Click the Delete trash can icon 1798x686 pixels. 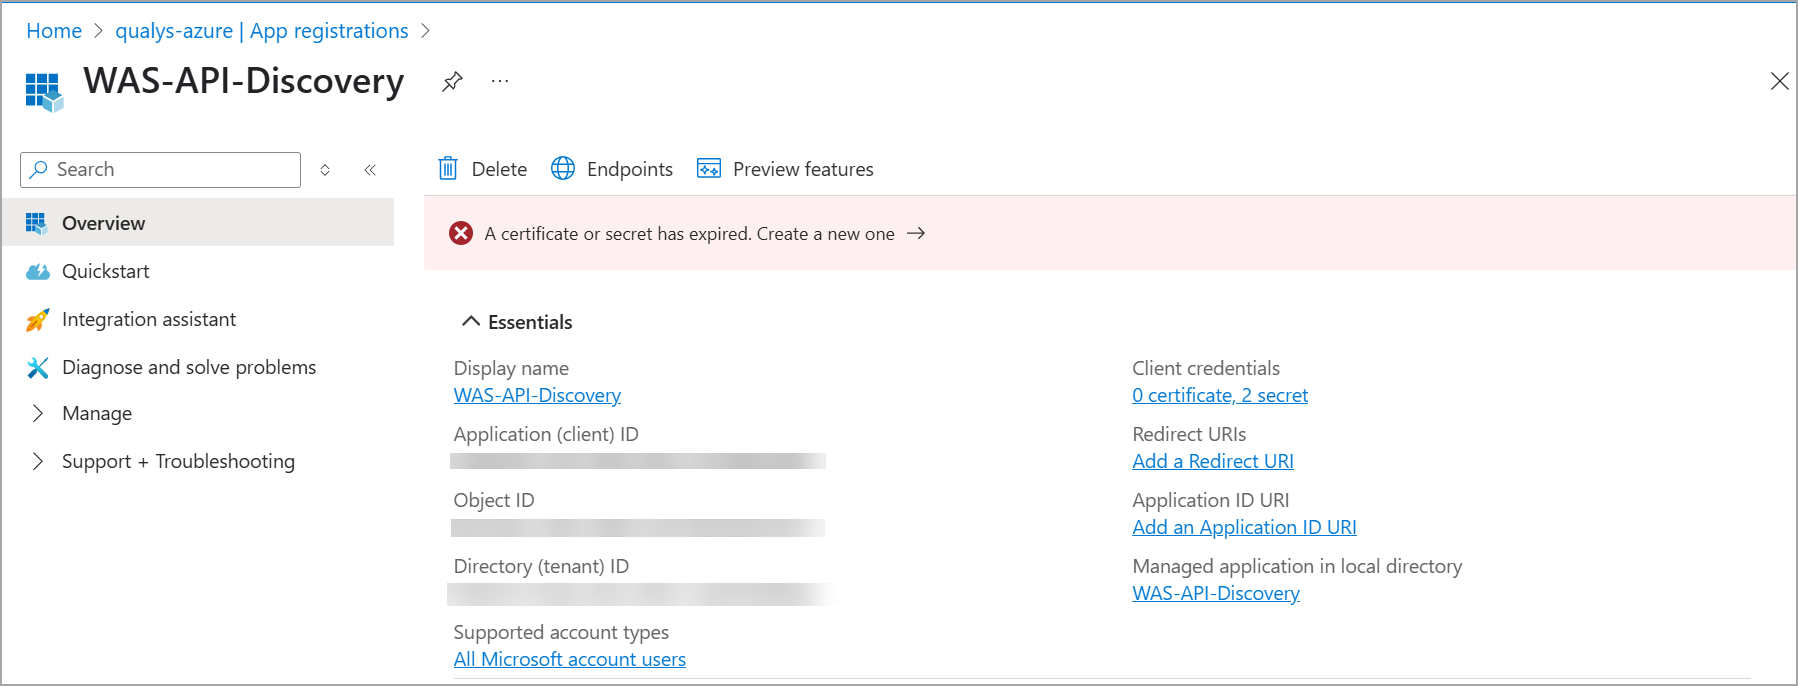(x=448, y=169)
